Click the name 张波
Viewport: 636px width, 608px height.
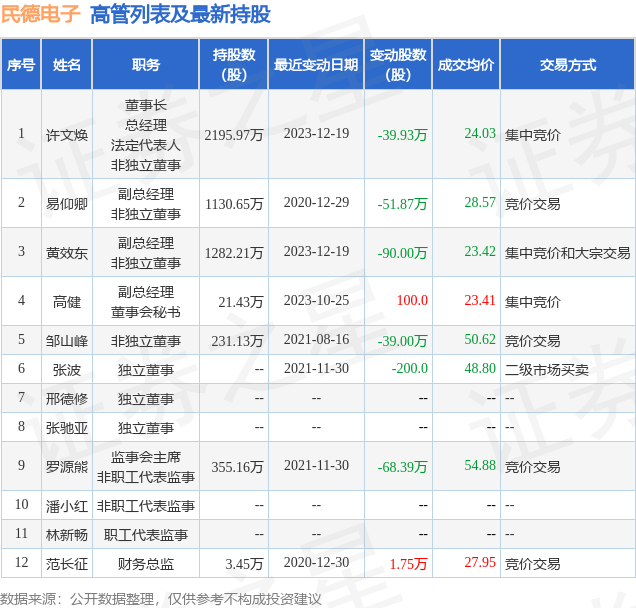[67, 370]
